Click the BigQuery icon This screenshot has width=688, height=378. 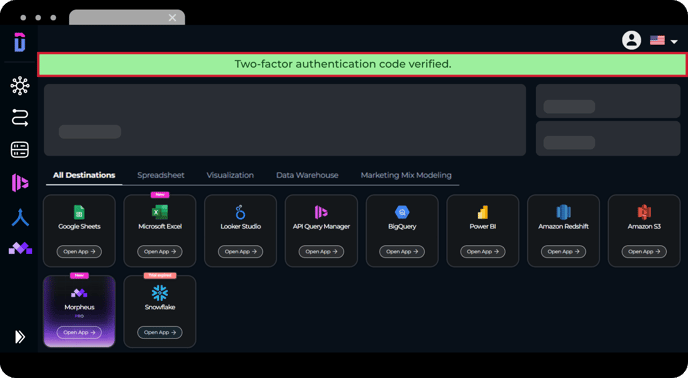click(x=402, y=212)
